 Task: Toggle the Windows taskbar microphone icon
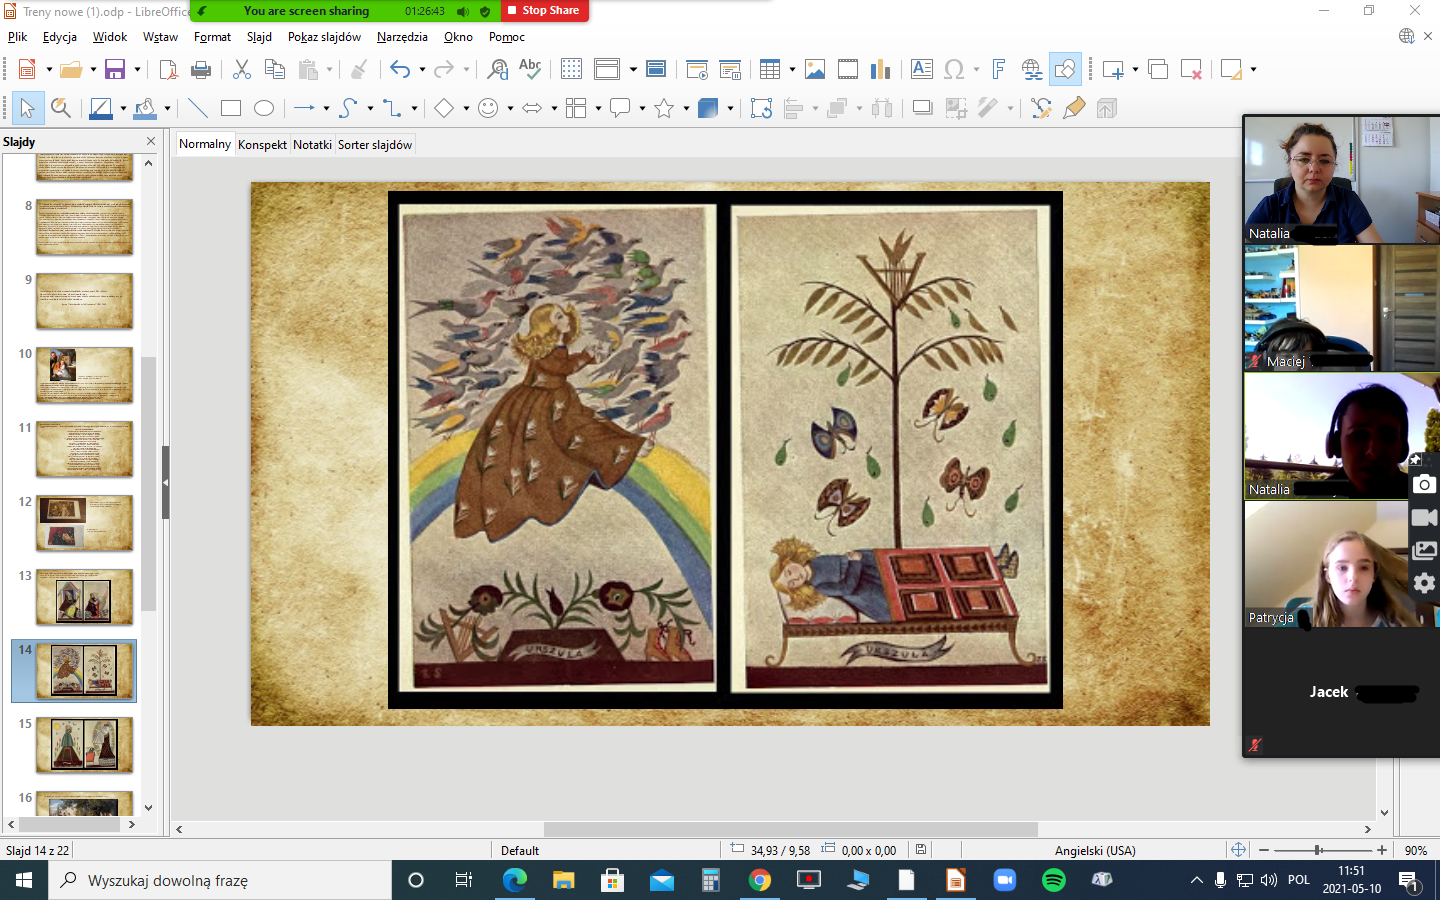1220,880
